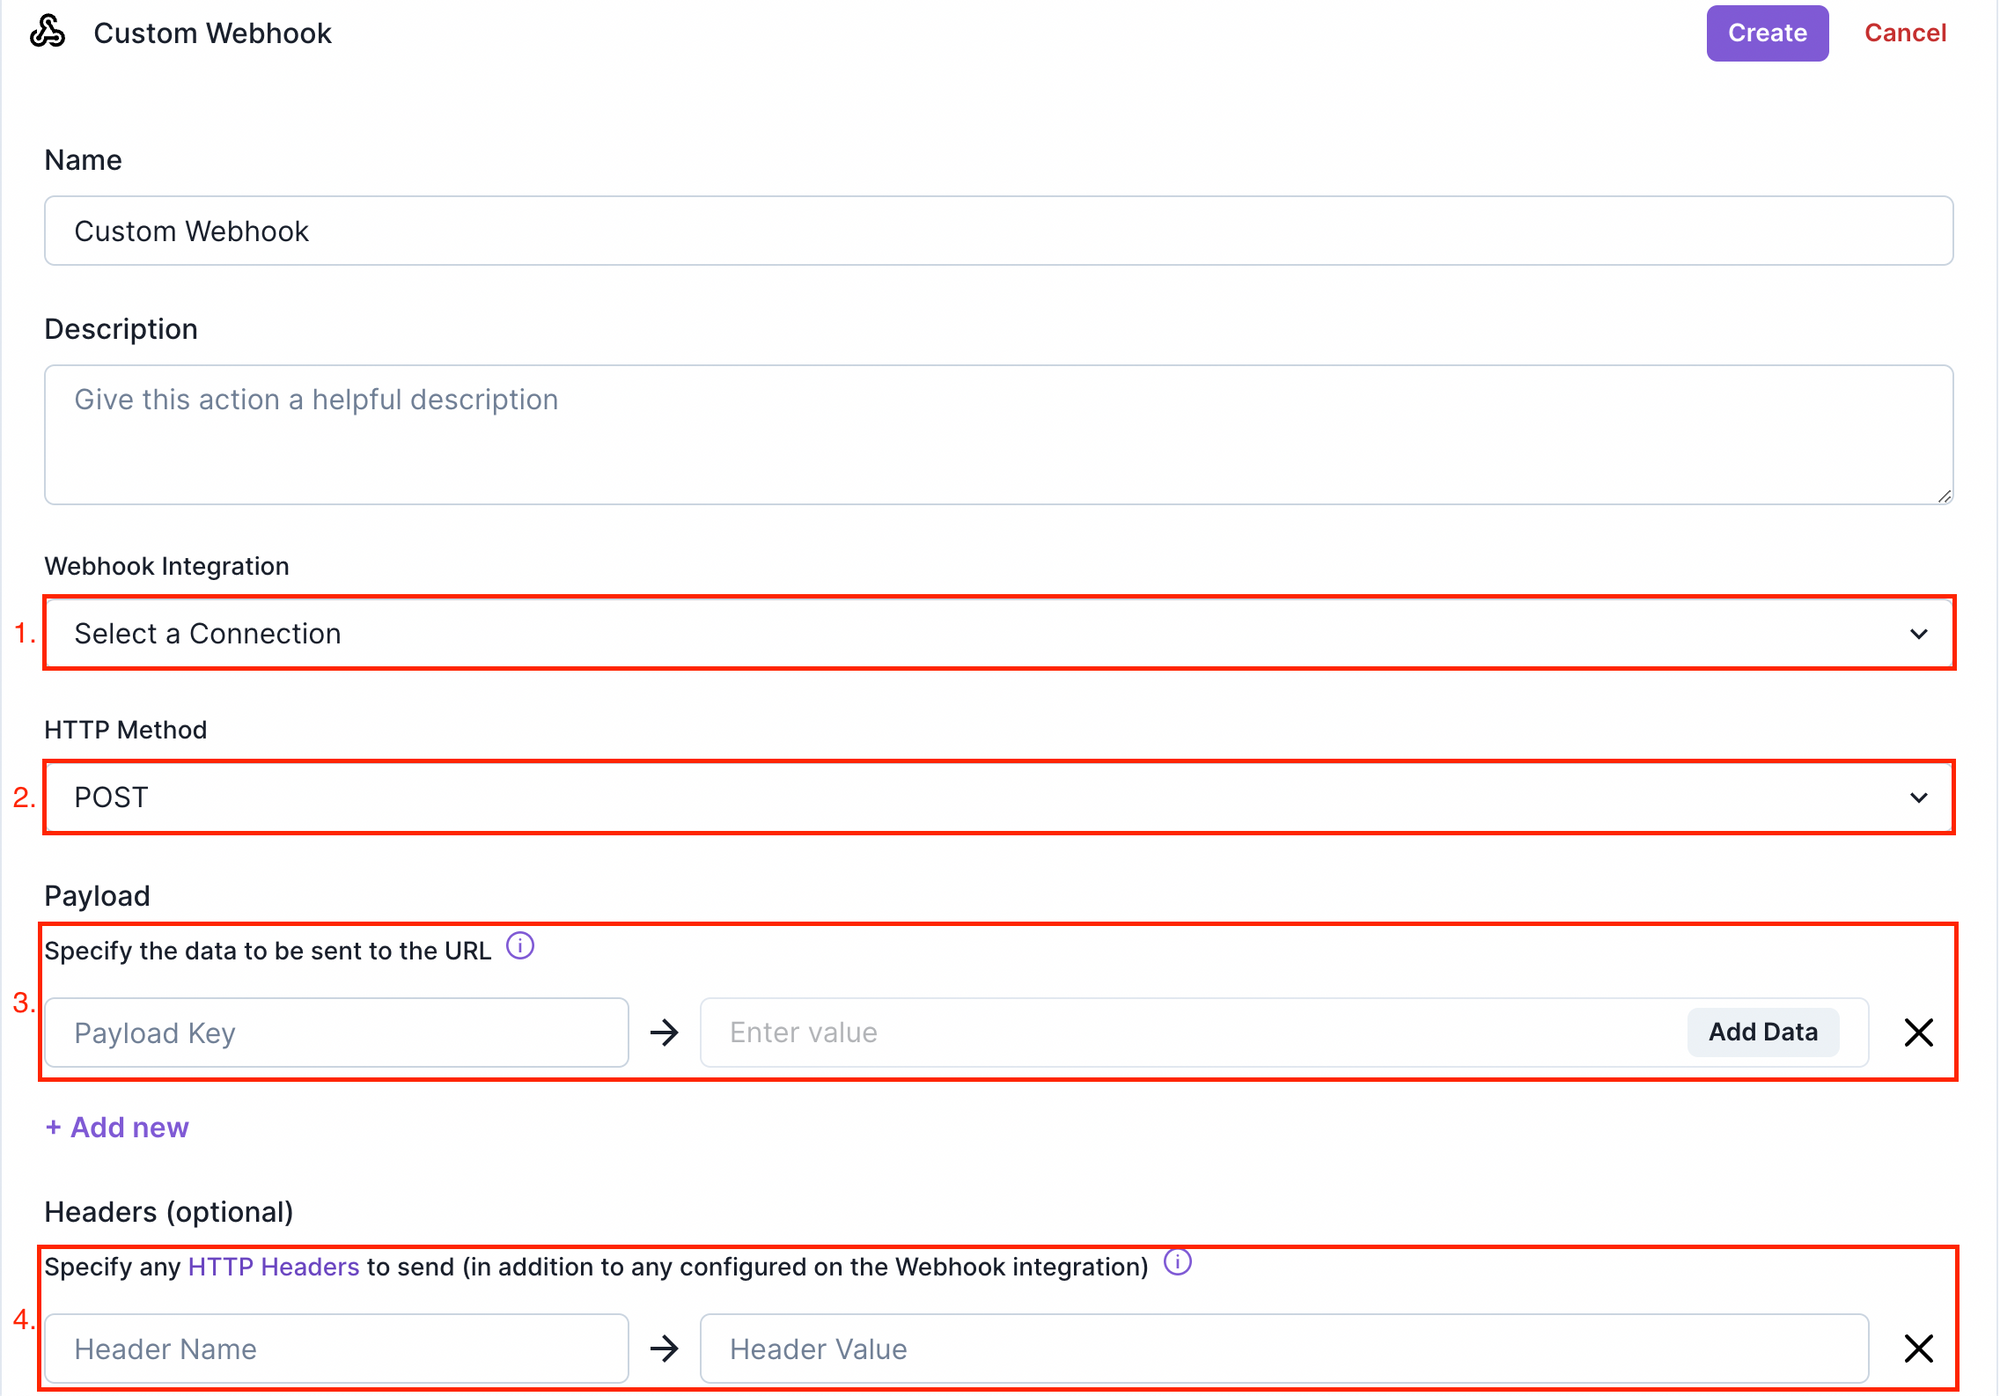
Task: Open the HTTP Headers hyperlink
Action: pos(273,1267)
